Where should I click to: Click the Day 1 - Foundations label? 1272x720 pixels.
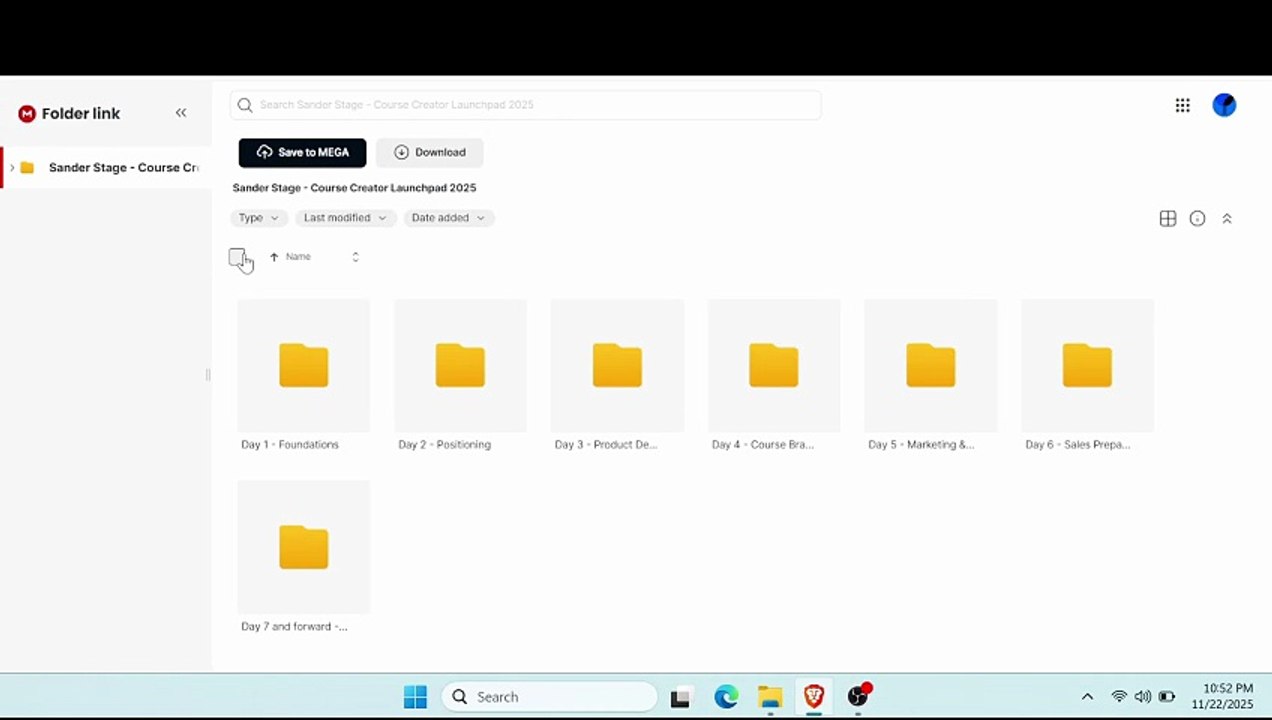coord(290,445)
